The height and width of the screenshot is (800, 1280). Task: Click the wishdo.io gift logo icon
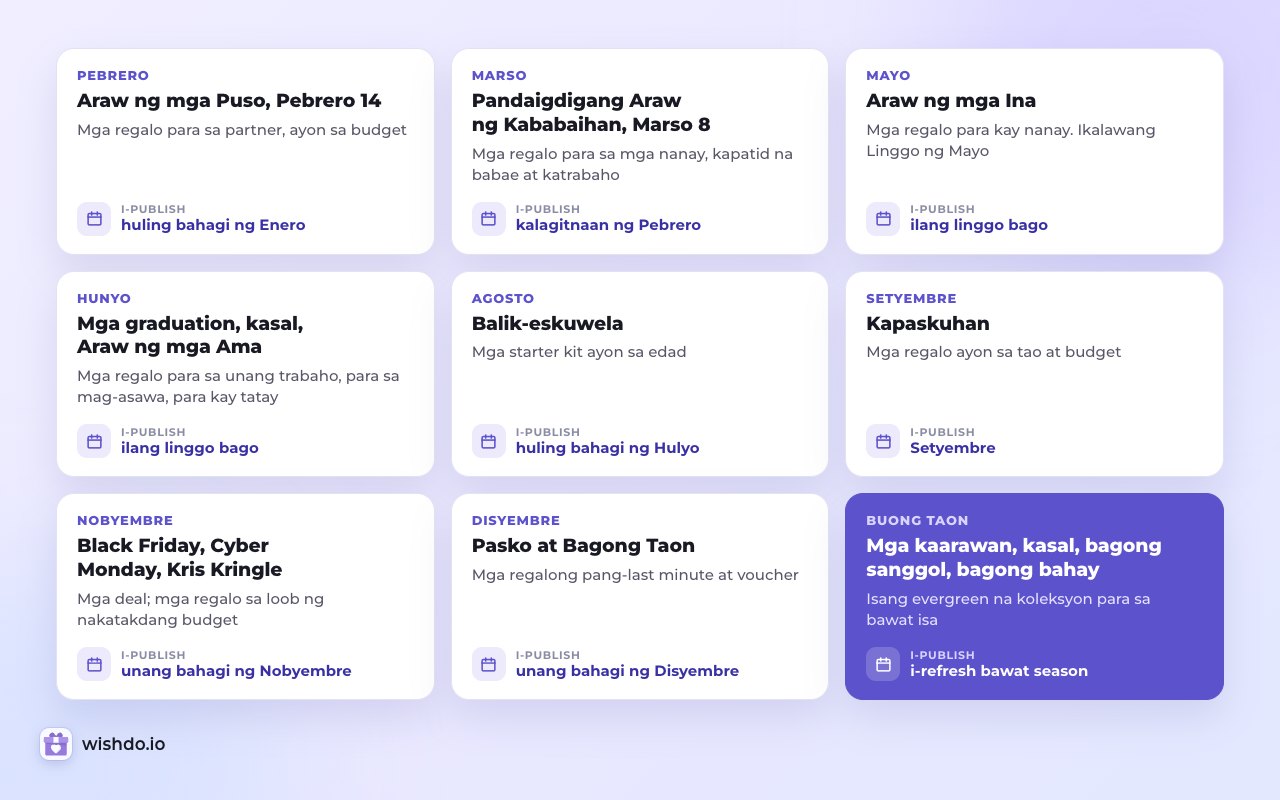click(x=56, y=744)
